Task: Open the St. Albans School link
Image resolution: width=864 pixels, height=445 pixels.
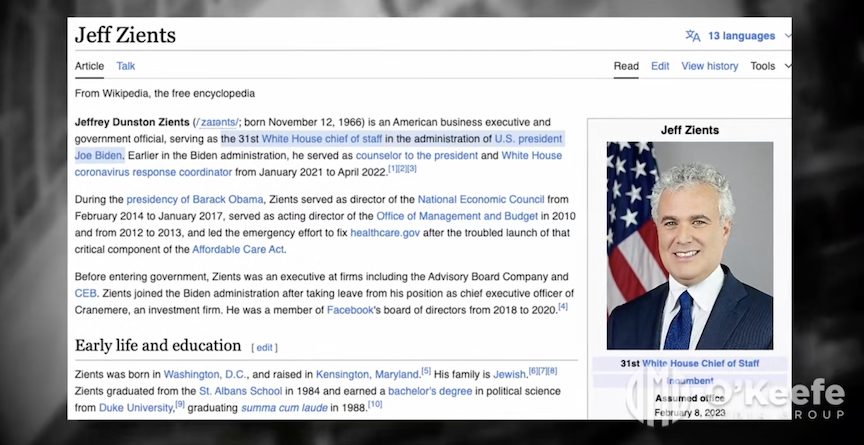Action: click(x=240, y=391)
